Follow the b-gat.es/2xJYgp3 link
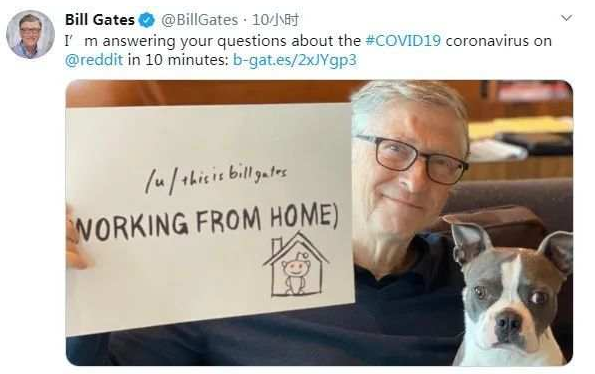Viewport: 595px width, 374px height. pyautogui.click(x=295, y=60)
